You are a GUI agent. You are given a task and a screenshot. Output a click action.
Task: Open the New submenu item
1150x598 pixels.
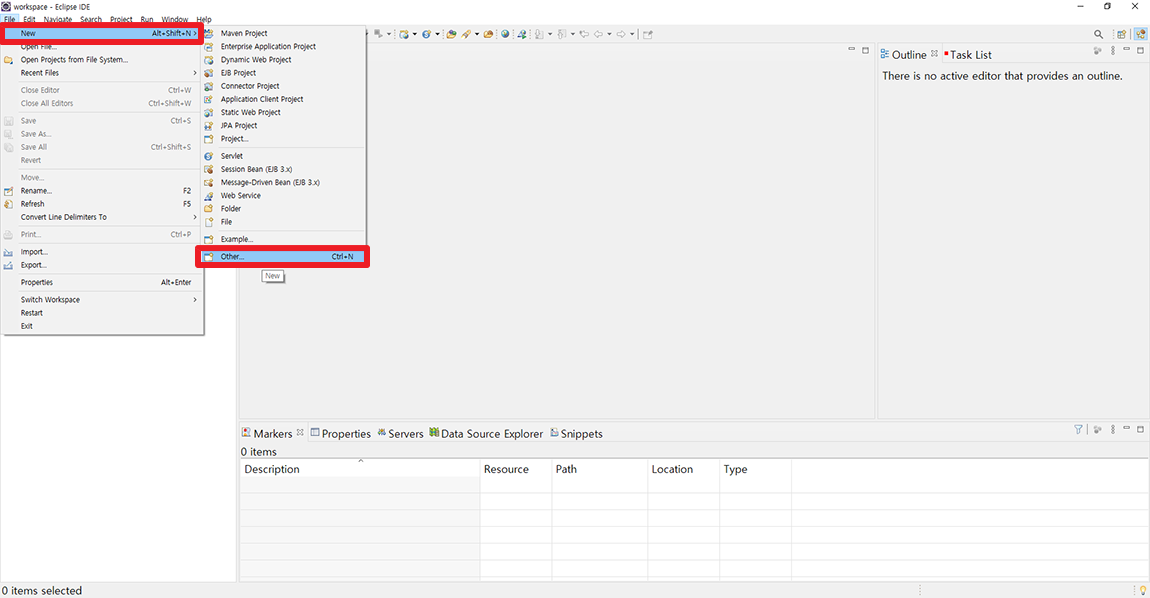point(102,33)
